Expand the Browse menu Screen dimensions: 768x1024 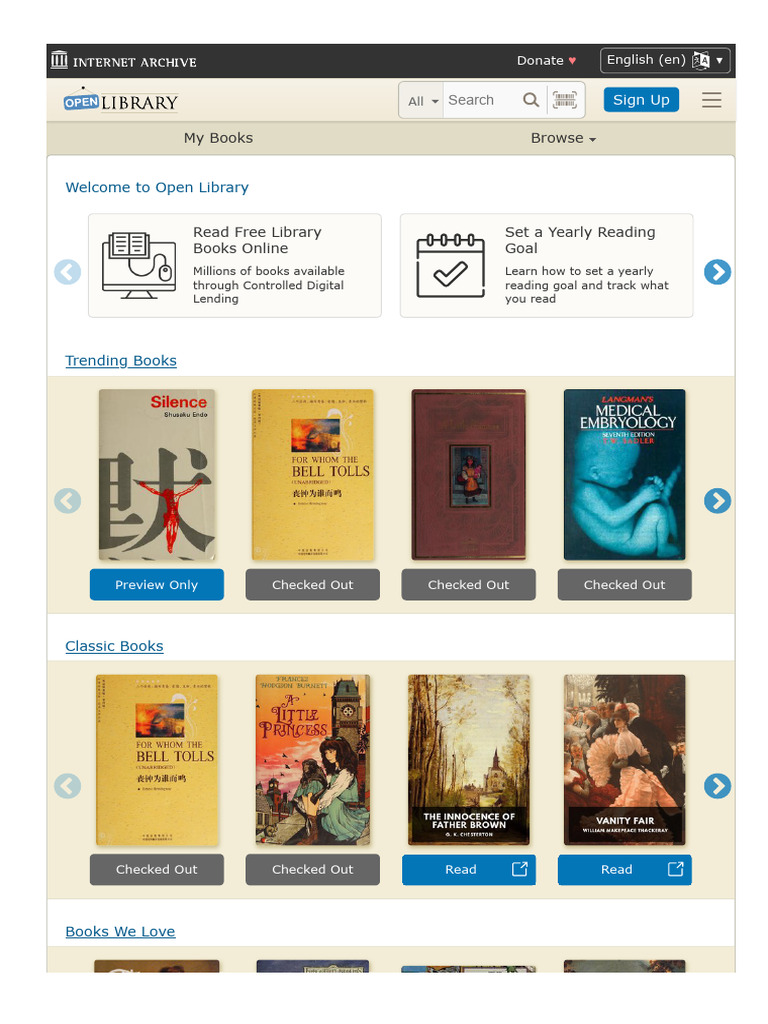point(563,138)
